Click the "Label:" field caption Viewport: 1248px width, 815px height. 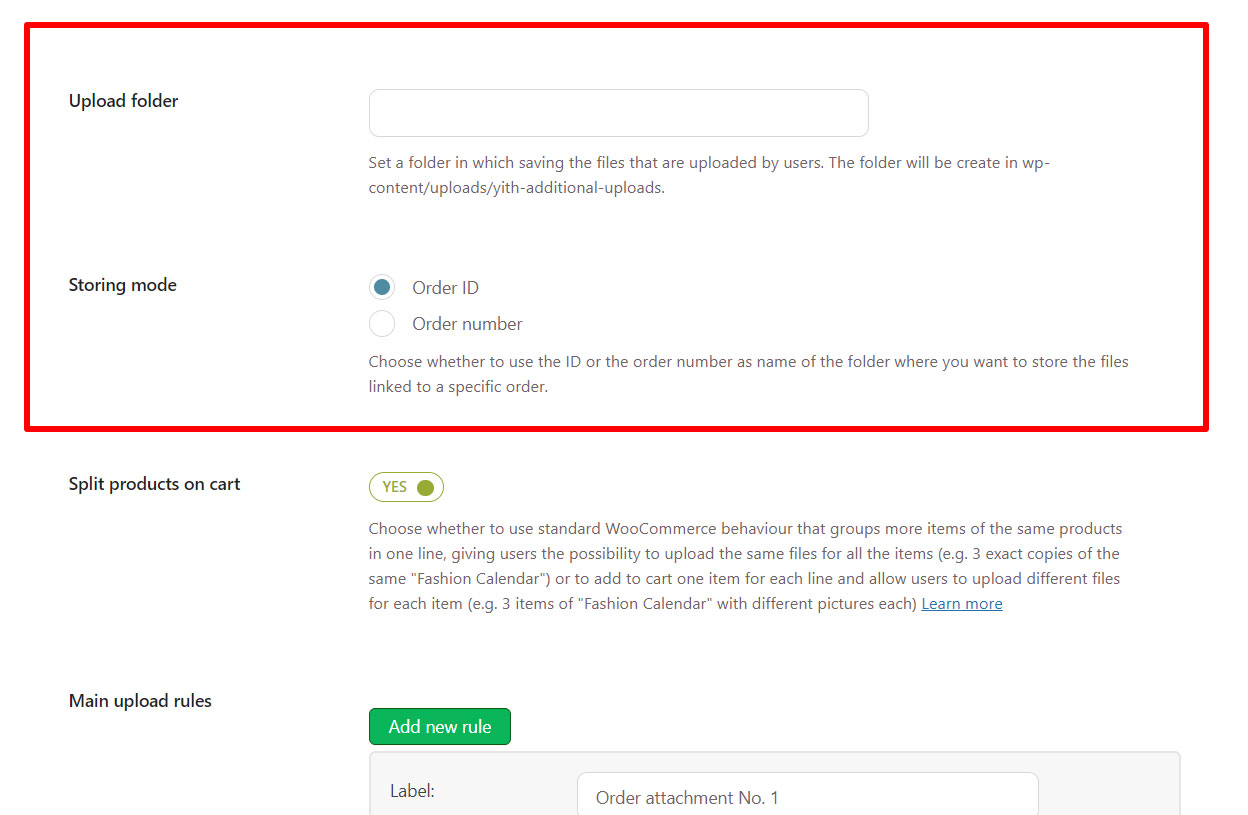pos(412,791)
